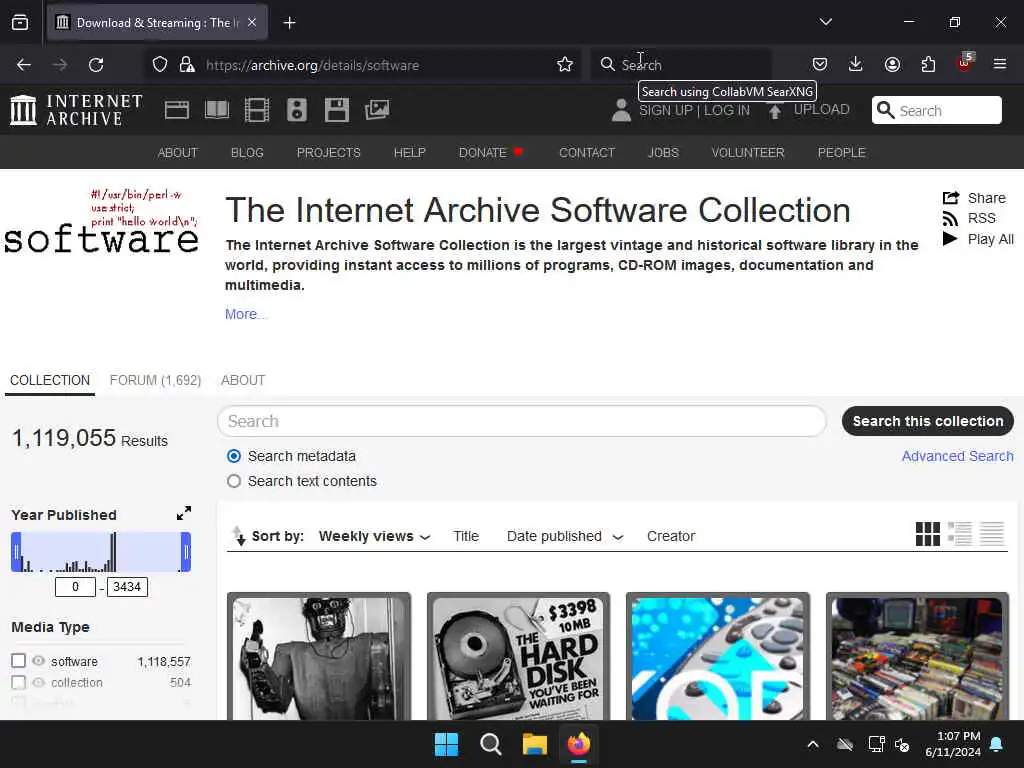Click the Share icon
This screenshot has width=1024, height=768.
point(951,198)
